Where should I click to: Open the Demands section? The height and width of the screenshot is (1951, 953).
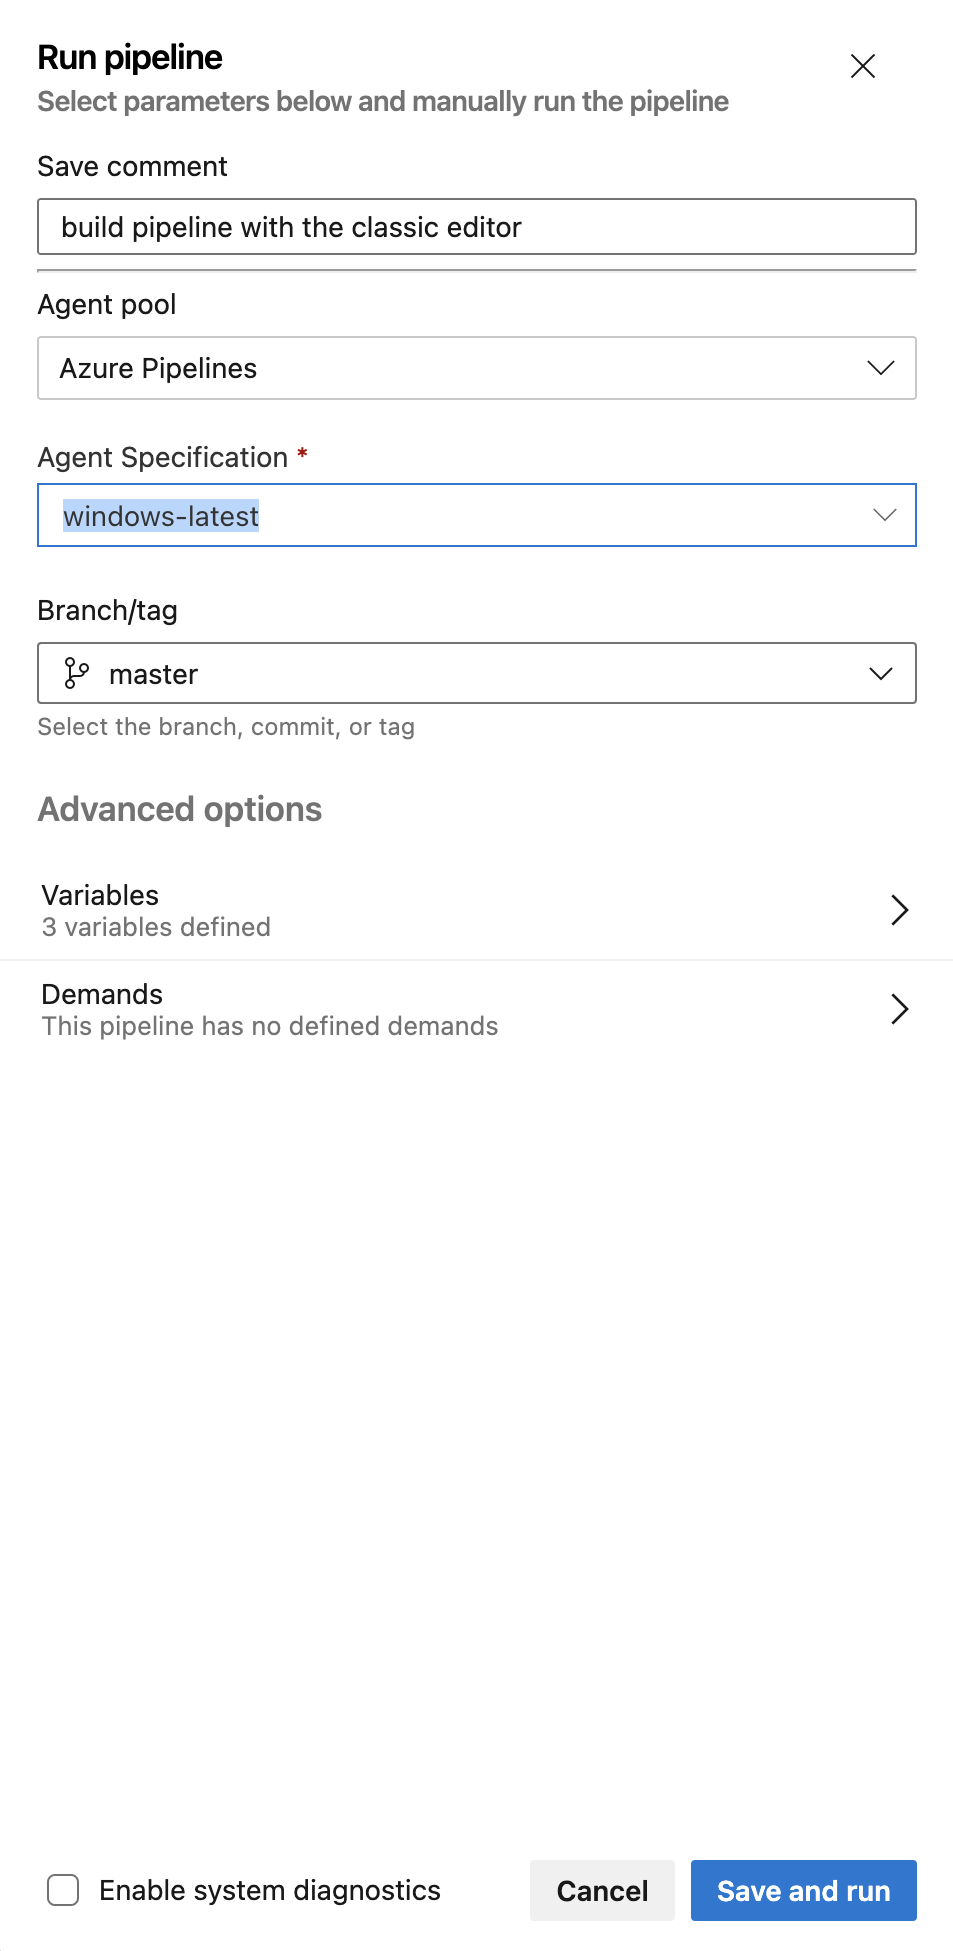coord(476,1009)
